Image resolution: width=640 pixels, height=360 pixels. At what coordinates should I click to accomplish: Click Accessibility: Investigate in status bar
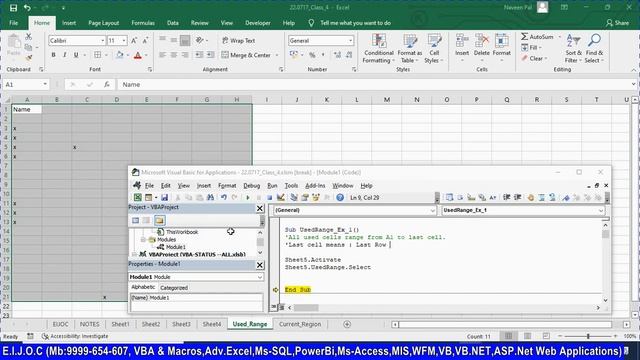coord(75,336)
